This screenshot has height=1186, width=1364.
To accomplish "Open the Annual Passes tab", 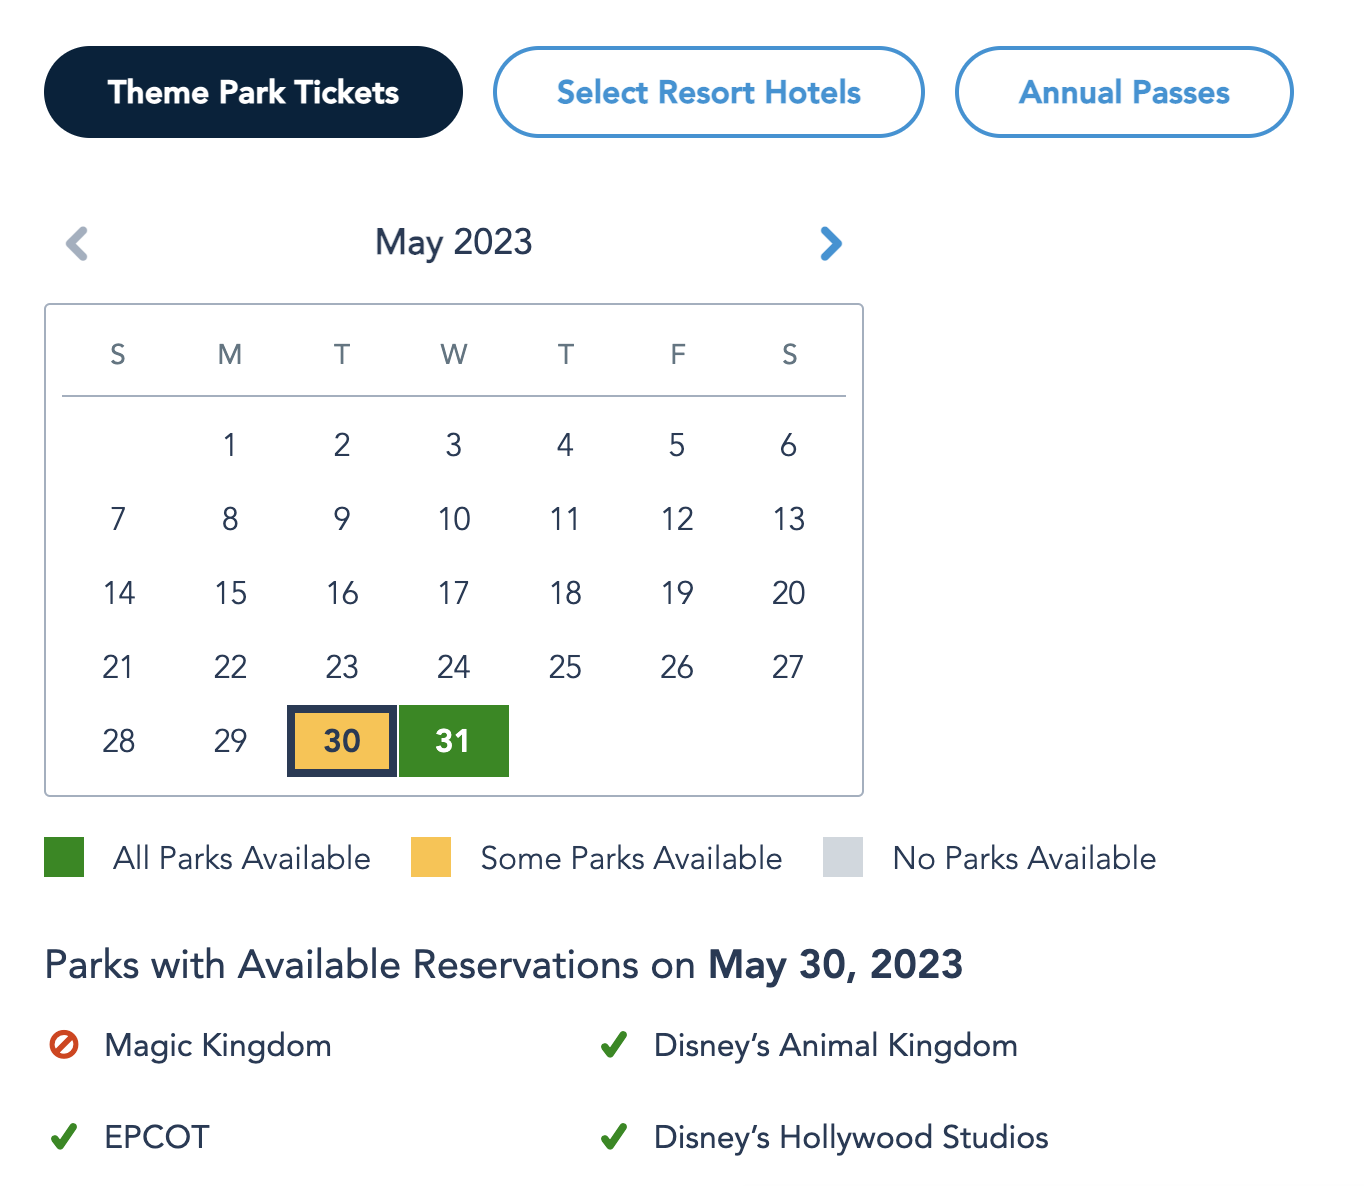I will pyautogui.click(x=1124, y=92).
